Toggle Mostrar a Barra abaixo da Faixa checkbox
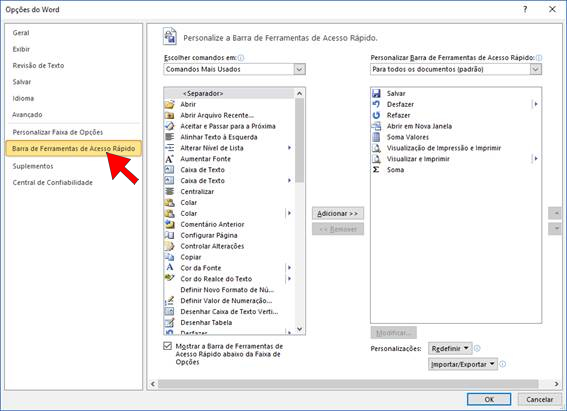This screenshot has width=567, height=411. (167, 346)
